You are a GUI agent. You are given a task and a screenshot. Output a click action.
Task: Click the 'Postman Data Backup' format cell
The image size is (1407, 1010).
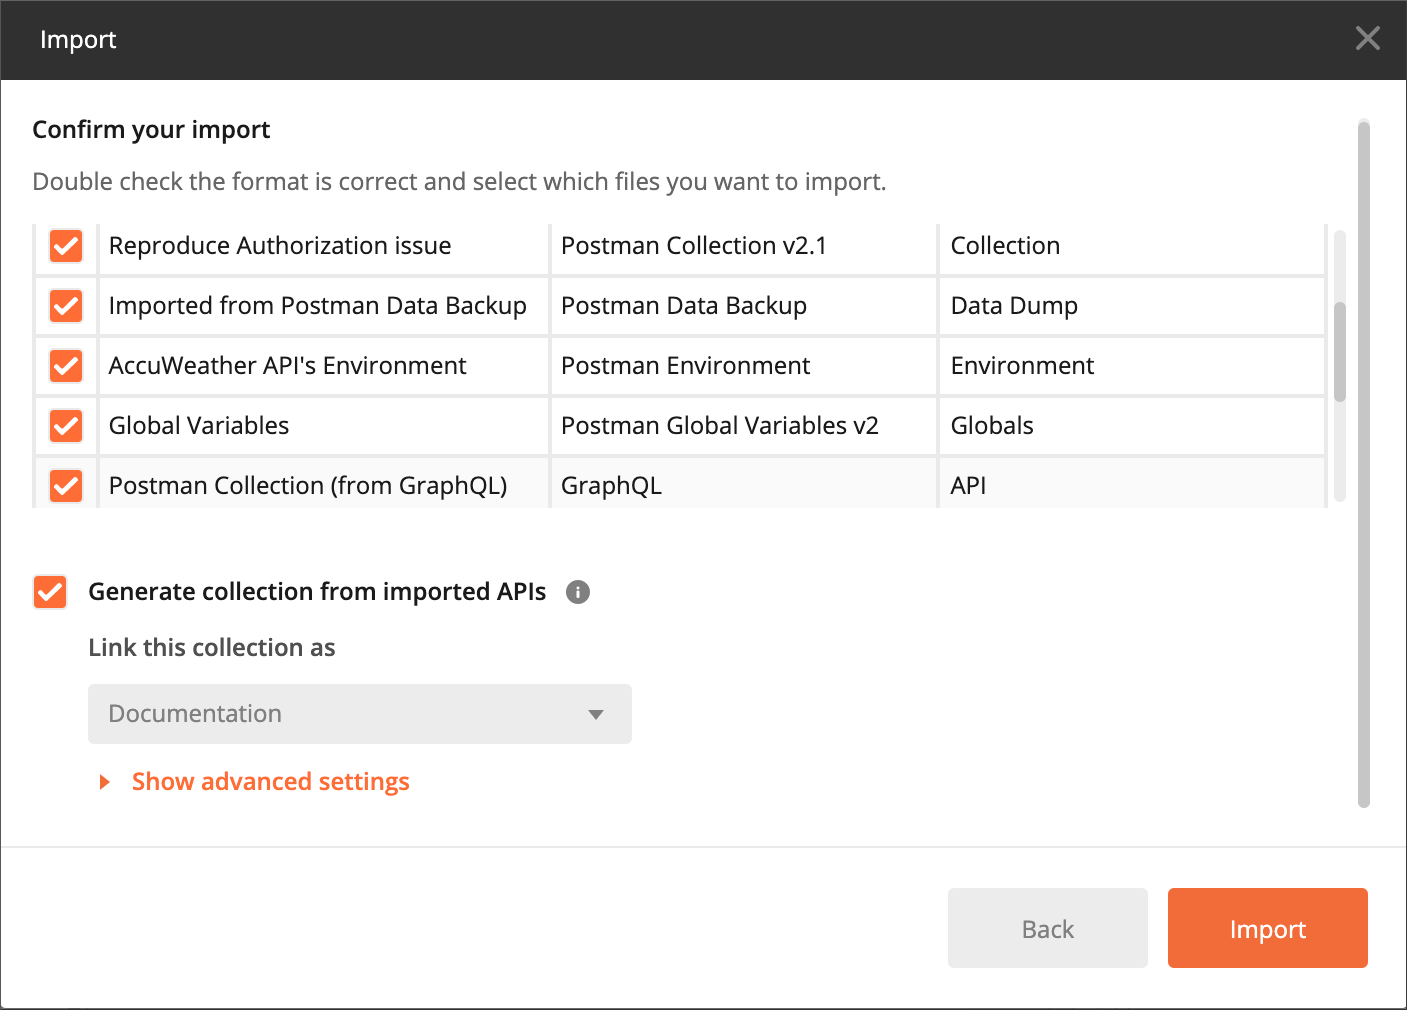pyautogui.click(x=744, y=306)
